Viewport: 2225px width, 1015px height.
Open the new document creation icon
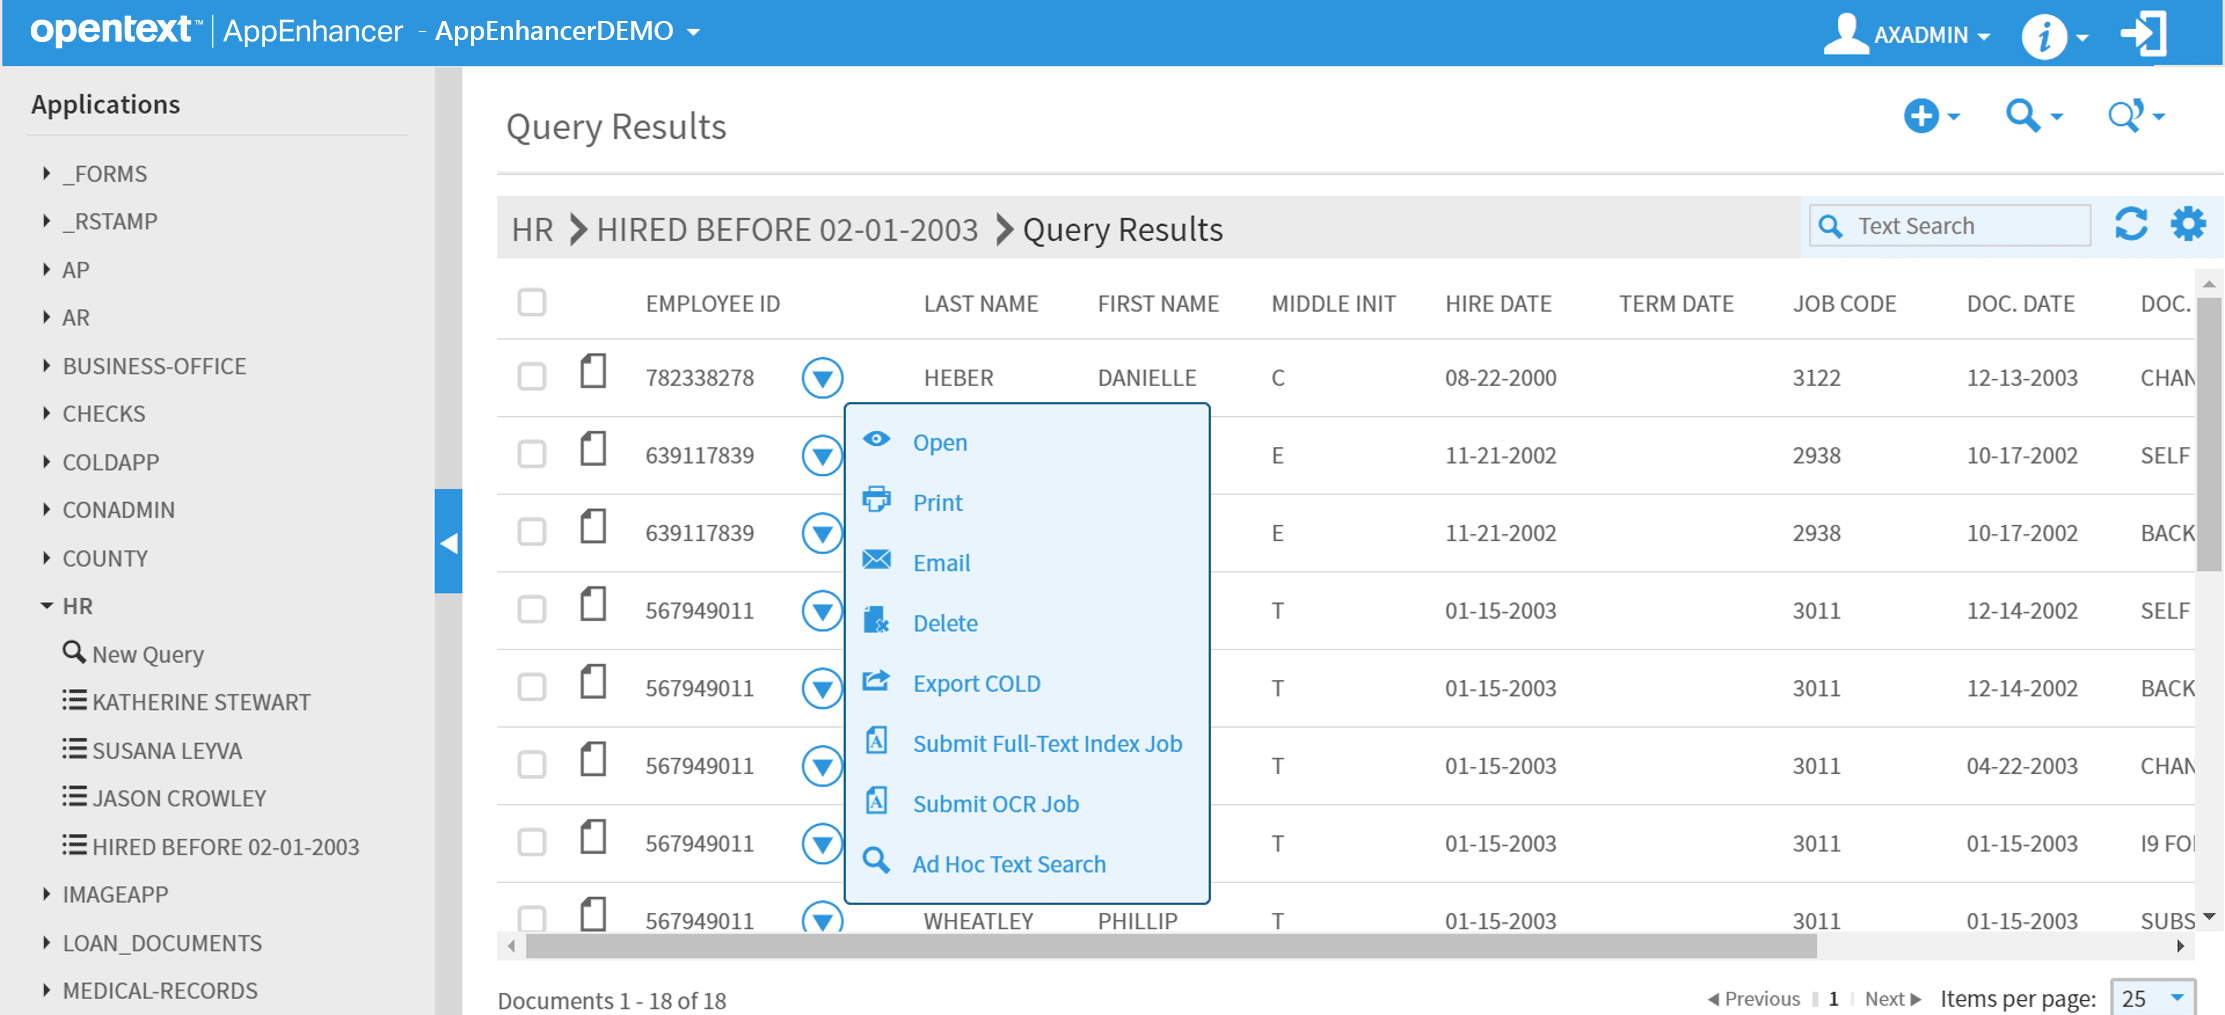pyautogui.click(x=1921, y=116)
